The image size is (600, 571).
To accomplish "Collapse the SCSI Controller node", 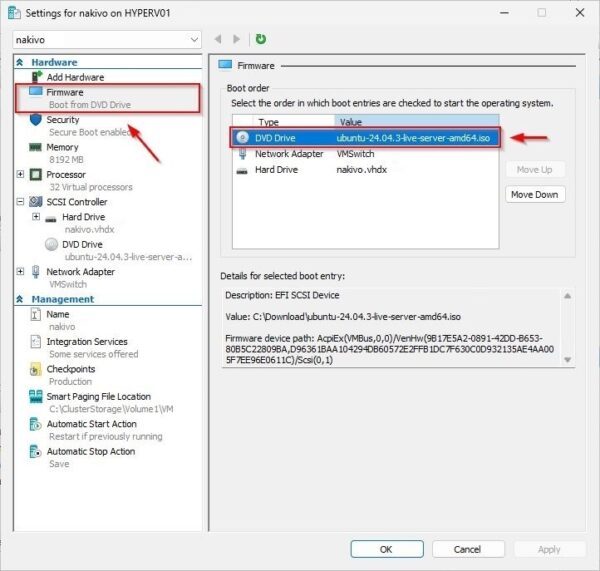I will [x=20, y=202].
